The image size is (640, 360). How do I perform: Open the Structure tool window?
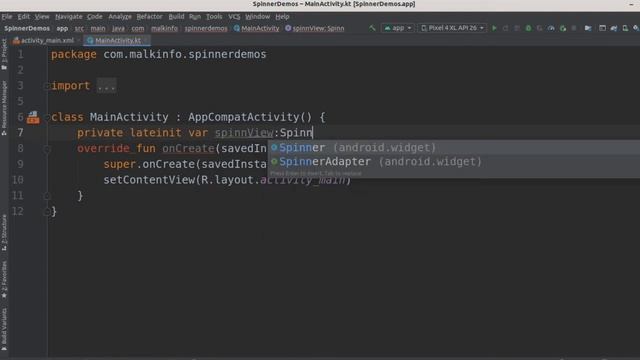(x=4, y=232)
